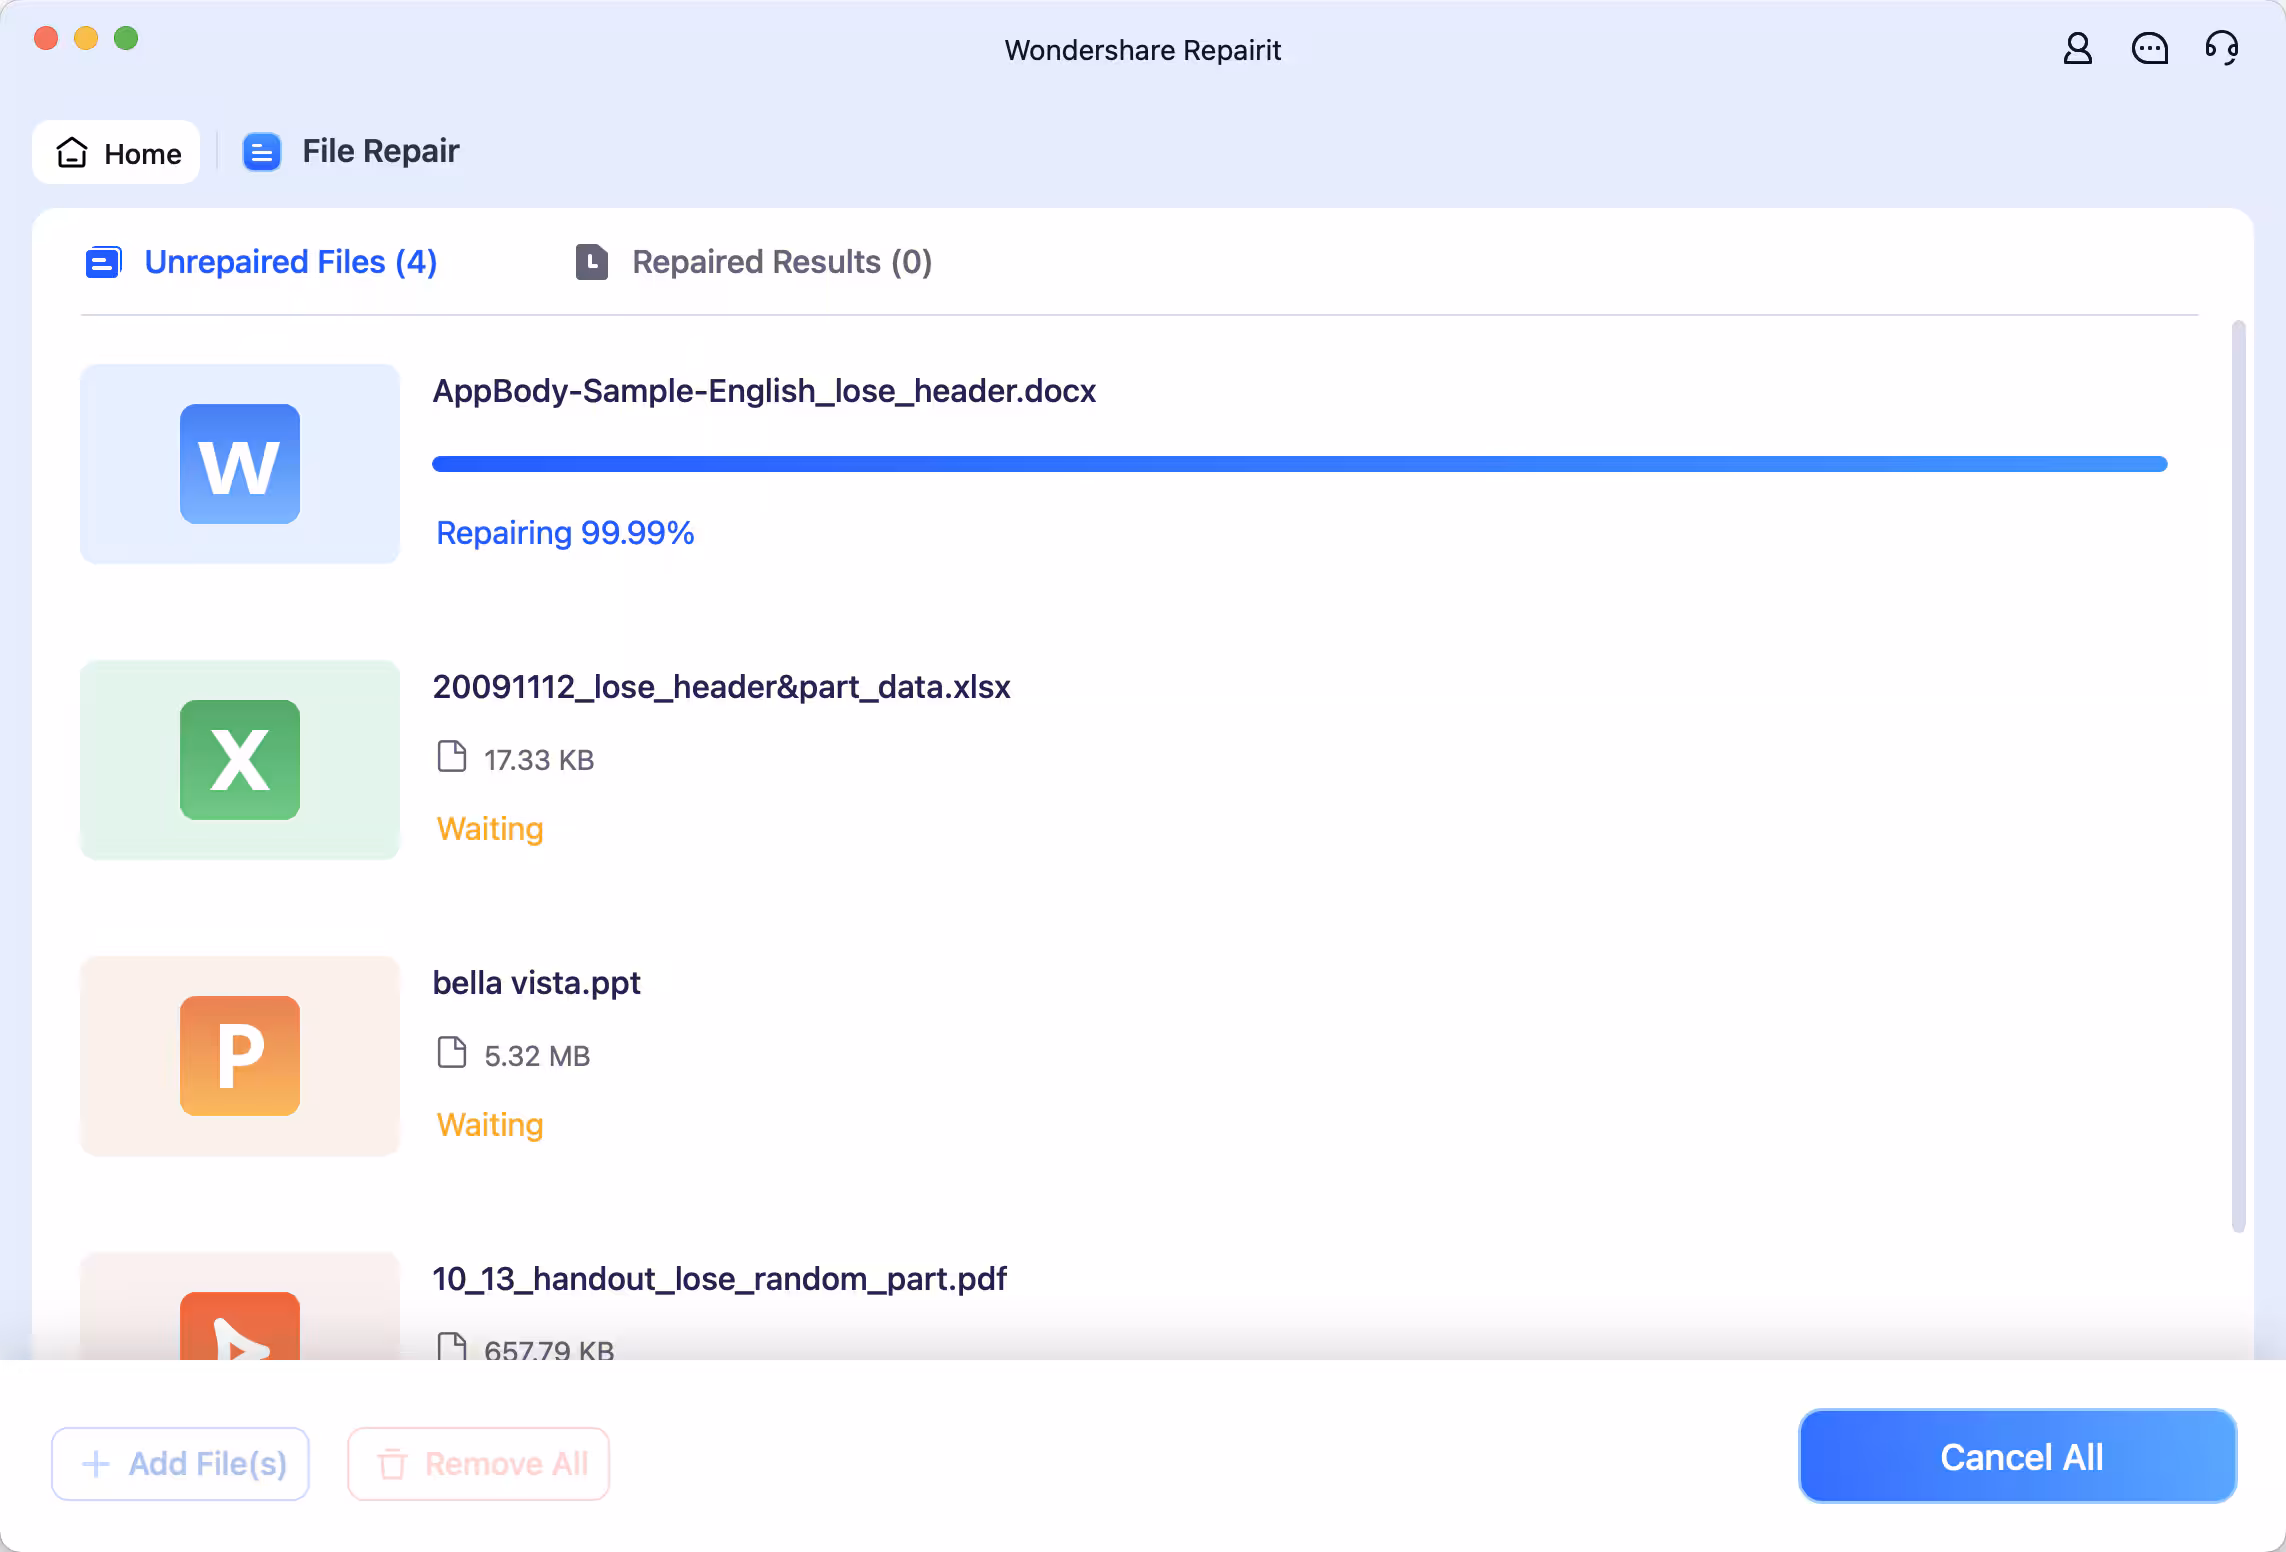
Task: Click the File Repair document icon
Action: (x=262, y=152)
